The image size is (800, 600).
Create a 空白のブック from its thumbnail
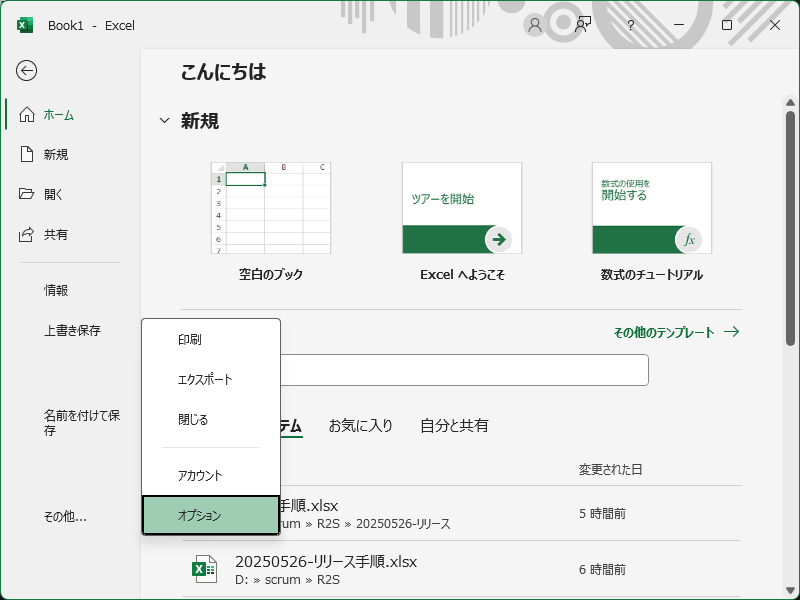[271, 208]
